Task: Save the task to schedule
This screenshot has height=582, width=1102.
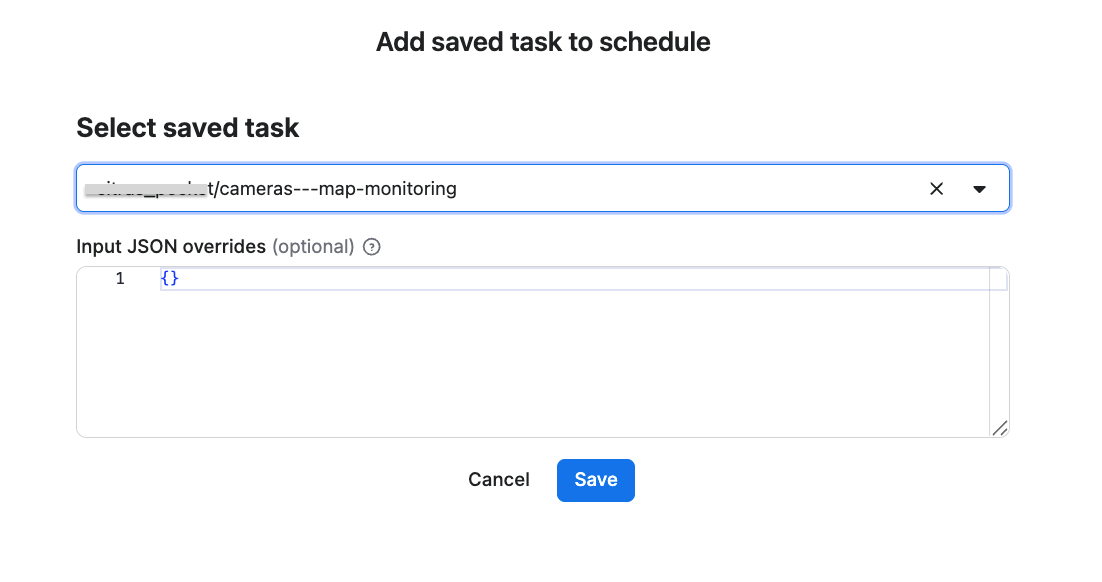Action: click(595, 480)
